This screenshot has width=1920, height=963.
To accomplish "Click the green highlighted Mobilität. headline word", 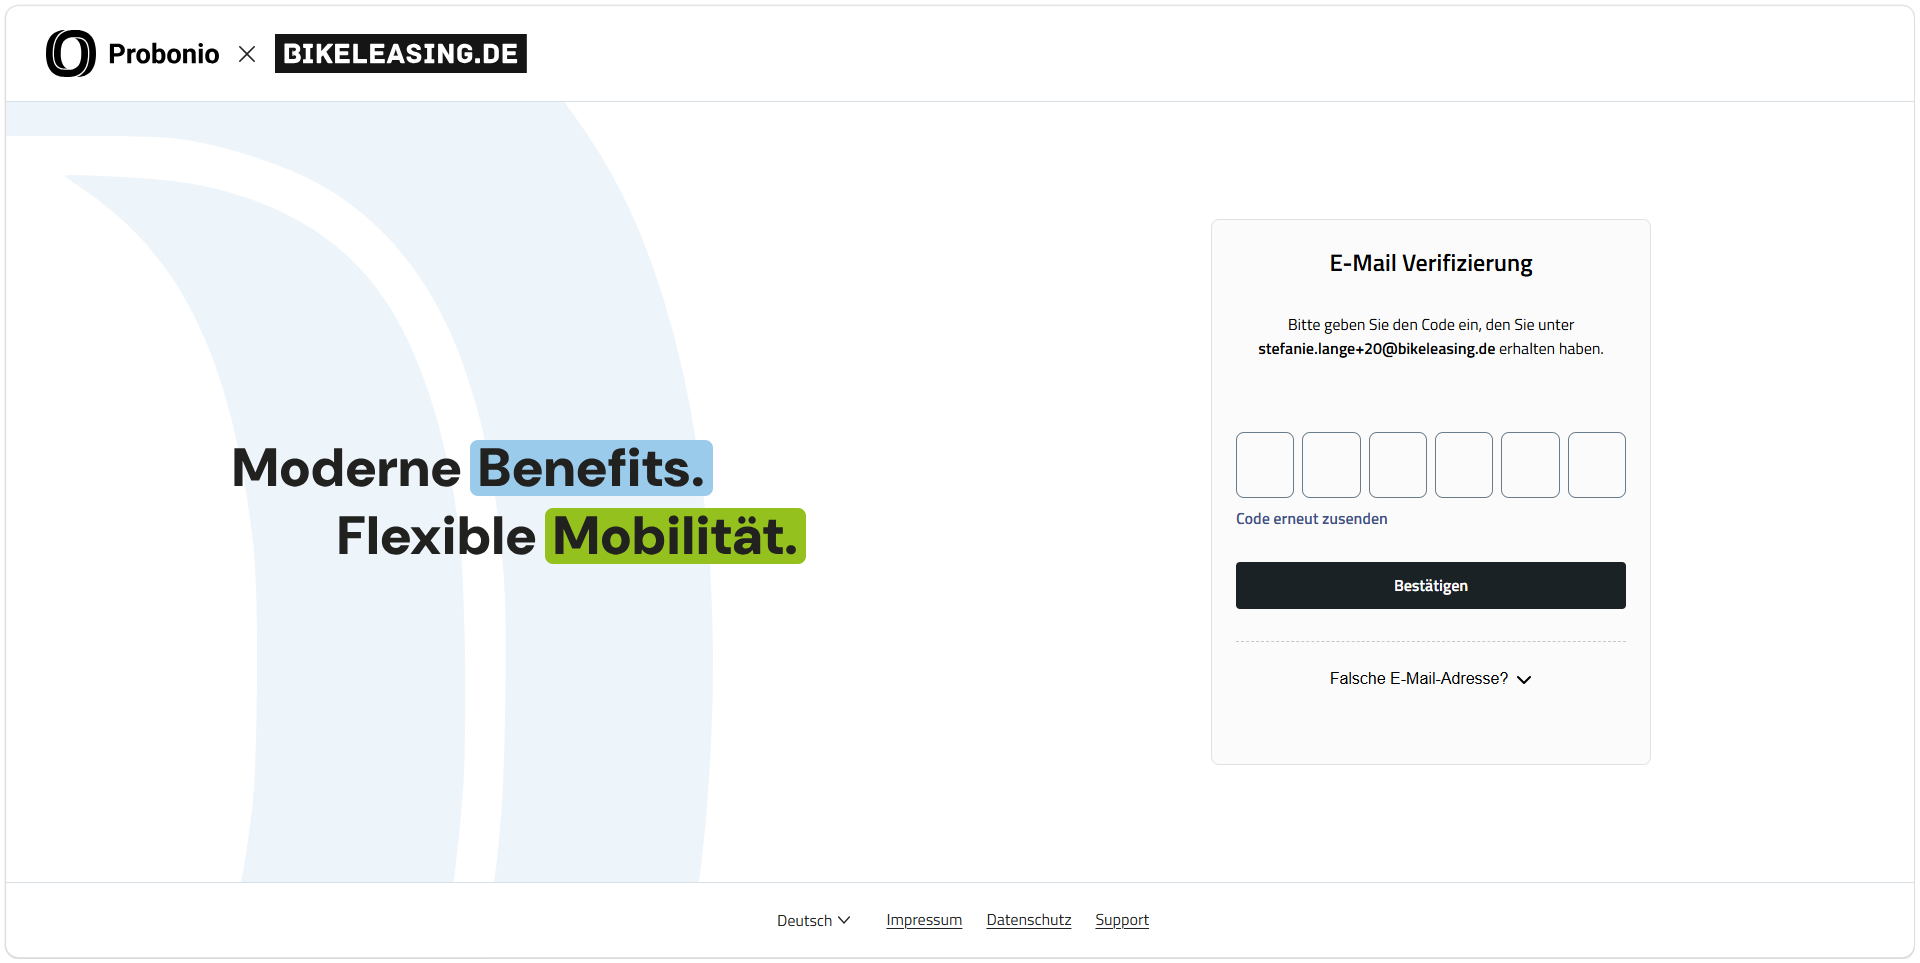I will pyautogui.click(x=675, y=536).
